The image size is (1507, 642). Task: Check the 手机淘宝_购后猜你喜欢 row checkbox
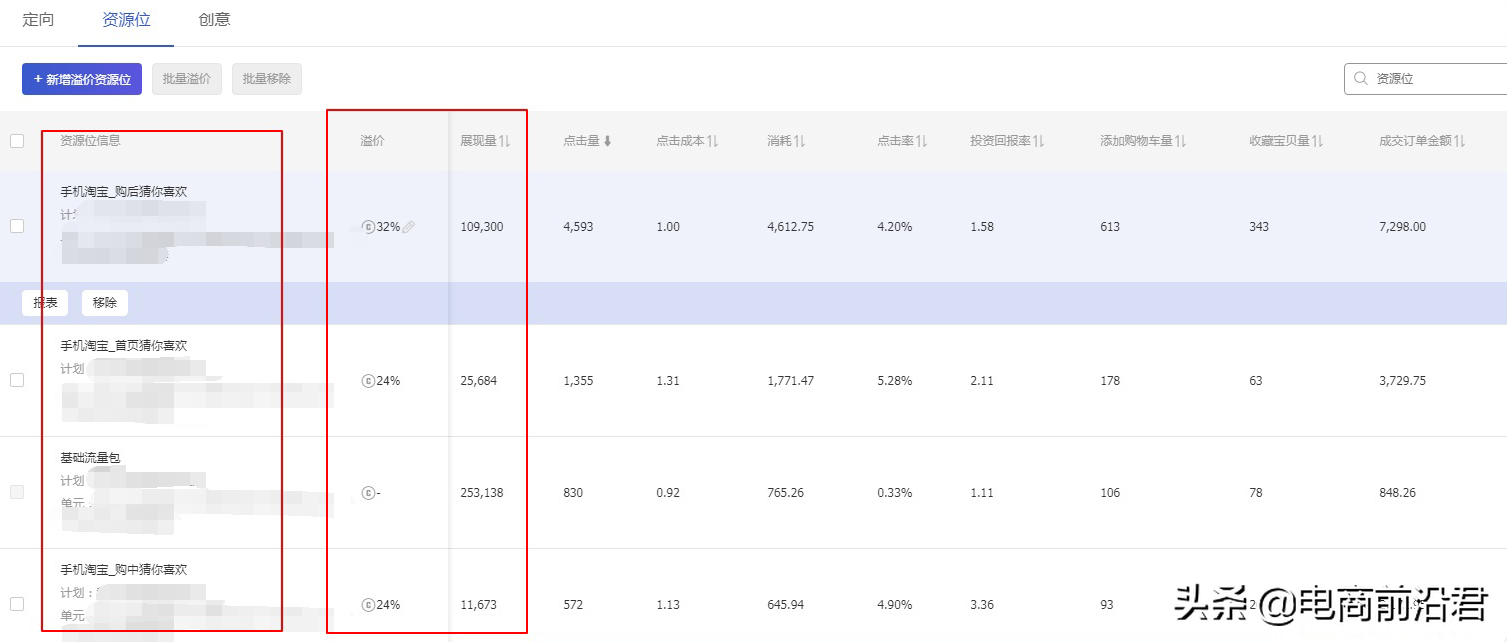coord(16,226)
